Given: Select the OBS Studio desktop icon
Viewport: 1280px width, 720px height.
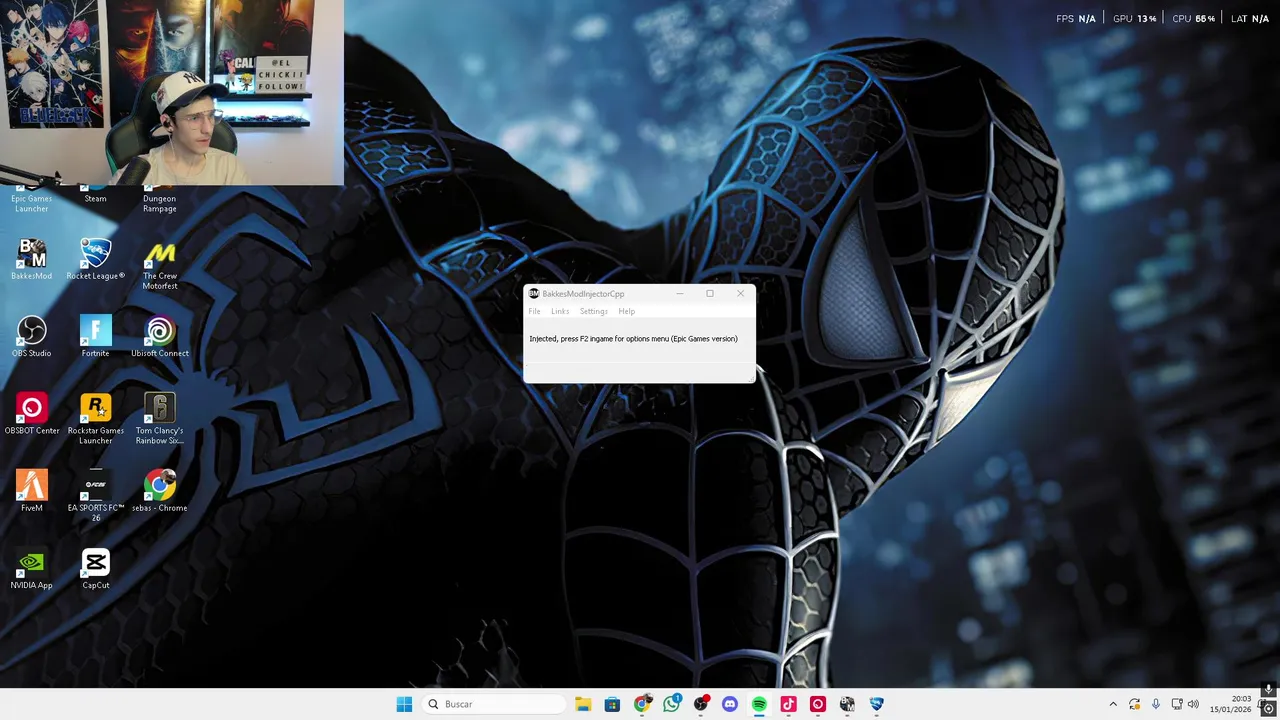Looking at the screenshot, I should (x=31, y=337).
